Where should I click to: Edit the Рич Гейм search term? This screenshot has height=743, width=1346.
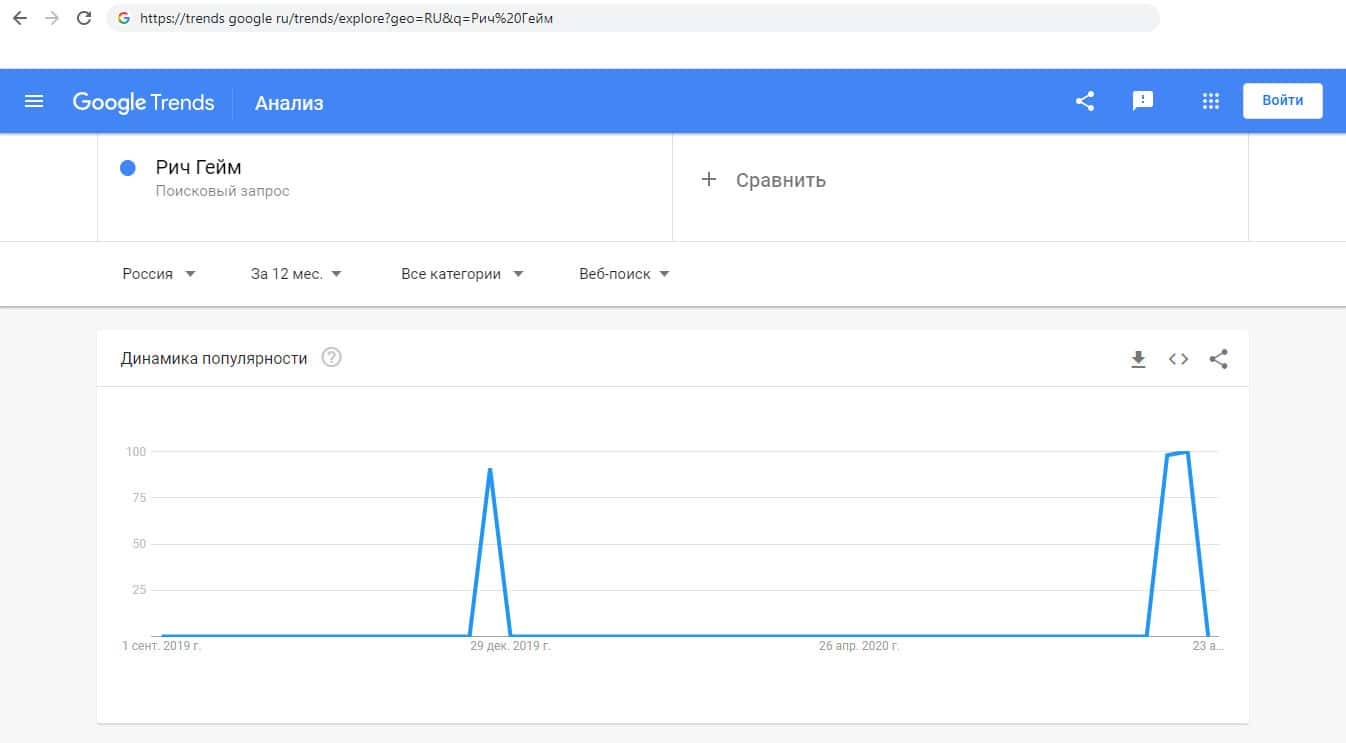coord(198,167)
